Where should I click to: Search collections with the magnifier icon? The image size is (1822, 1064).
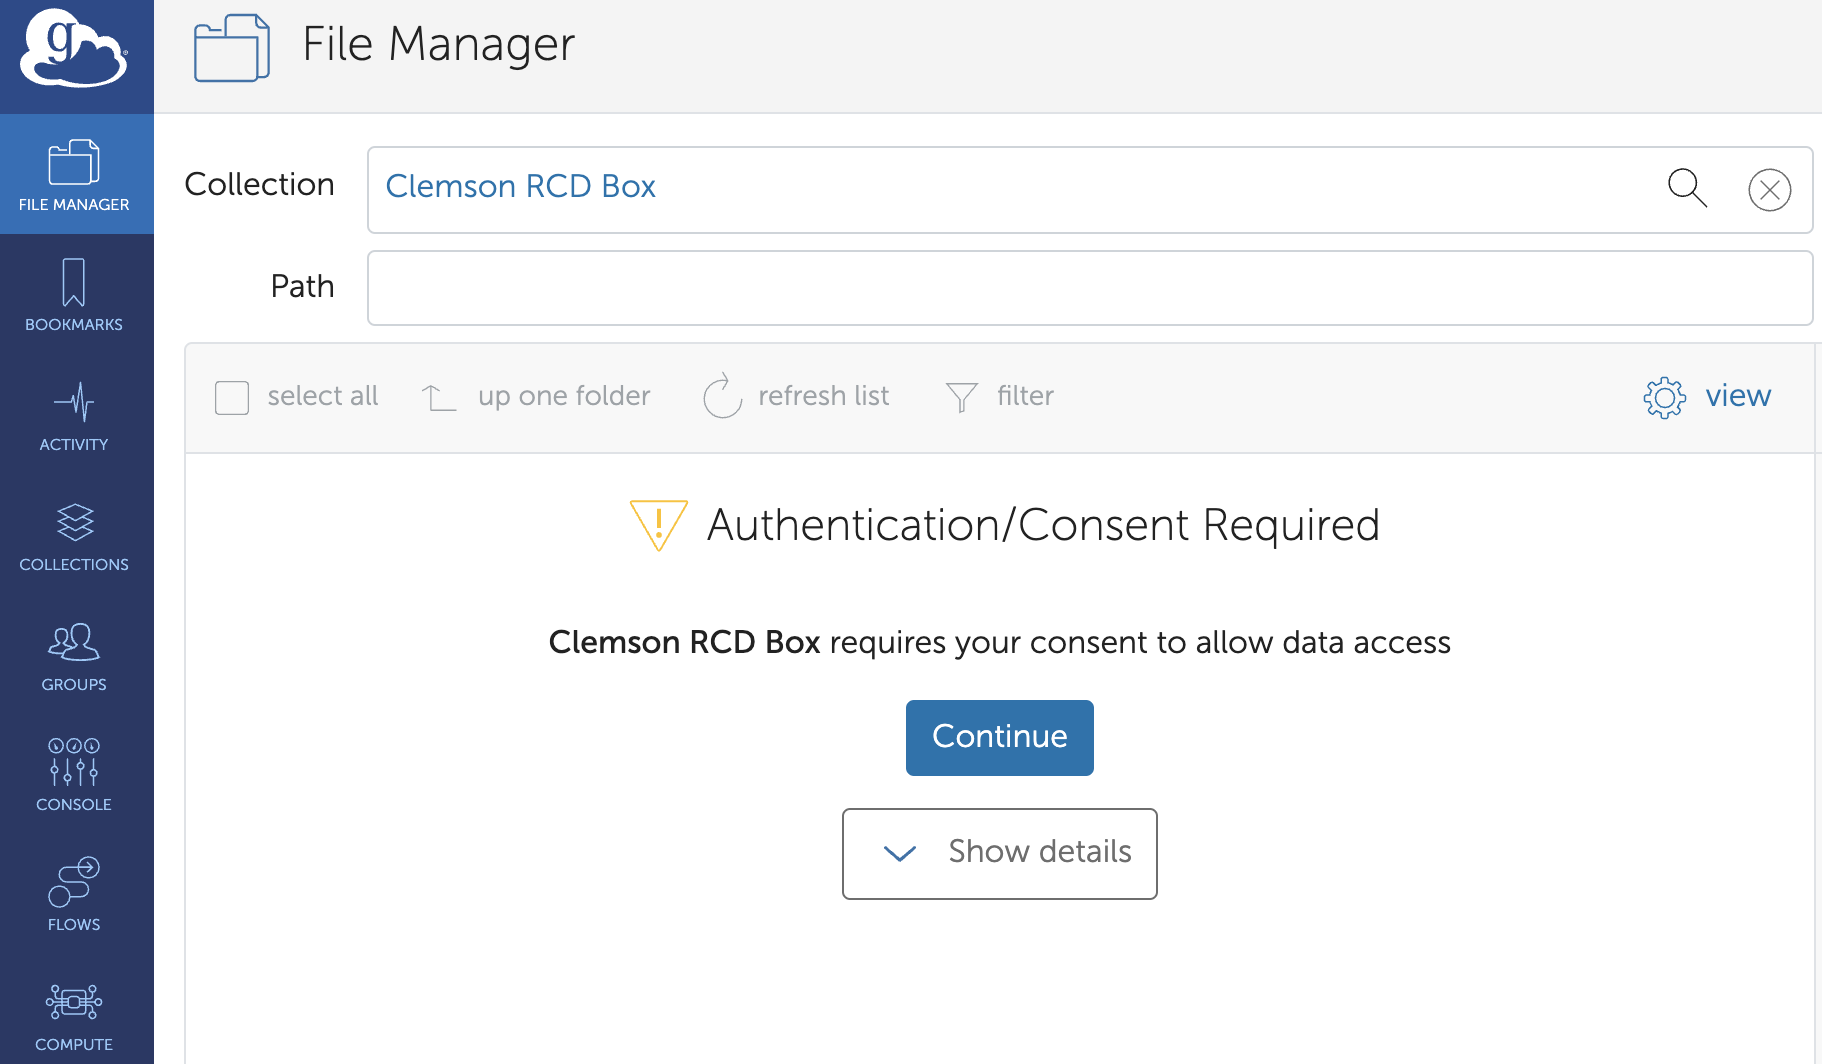point(1687,188)
